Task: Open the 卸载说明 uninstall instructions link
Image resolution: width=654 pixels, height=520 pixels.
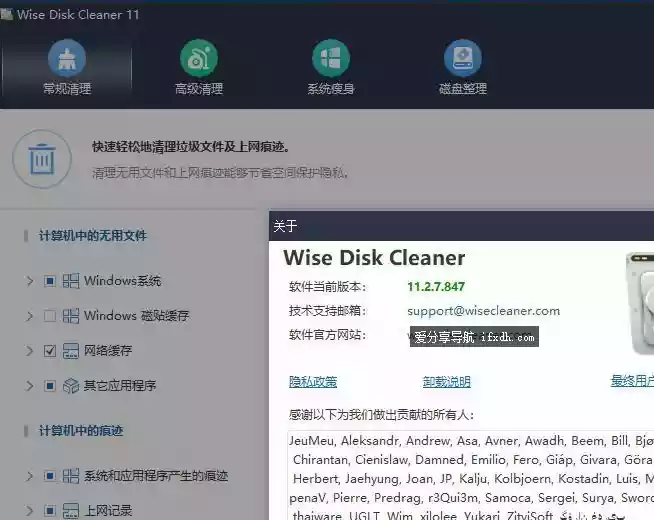Action: pos(446,382)
